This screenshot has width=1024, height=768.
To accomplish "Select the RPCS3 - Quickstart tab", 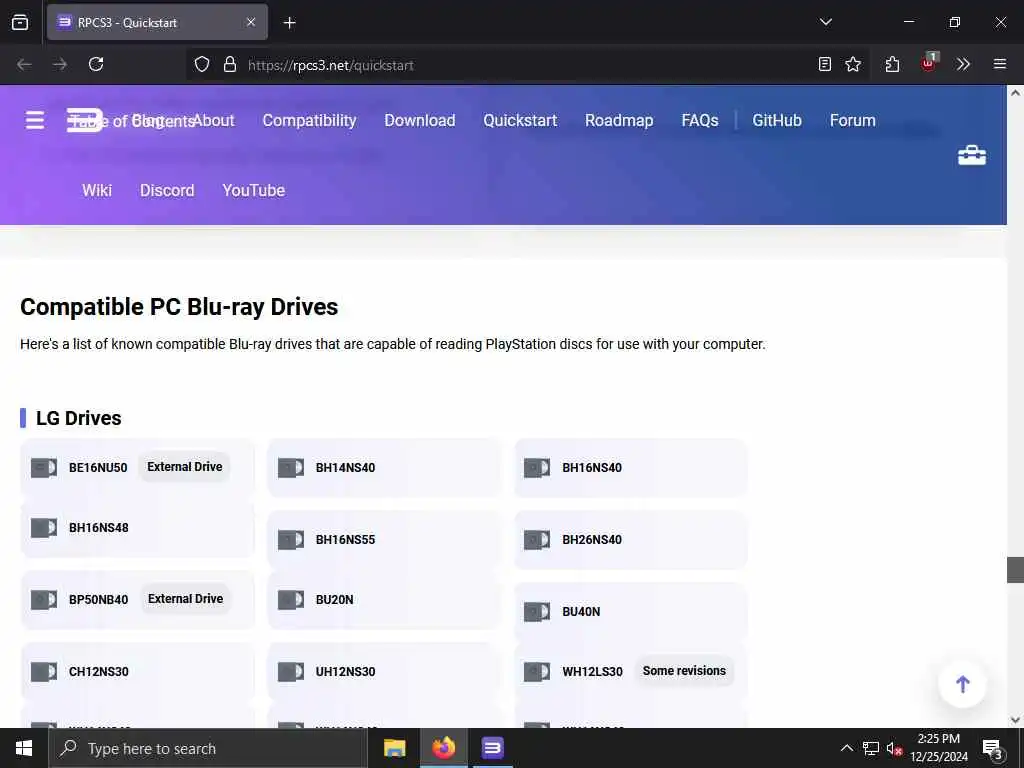I will 157,22.
